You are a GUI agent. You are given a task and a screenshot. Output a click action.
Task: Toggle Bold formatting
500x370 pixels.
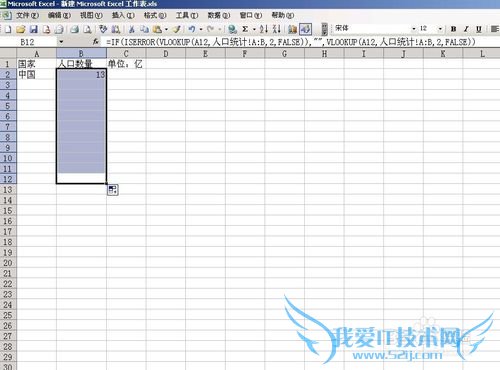[453, 29]
